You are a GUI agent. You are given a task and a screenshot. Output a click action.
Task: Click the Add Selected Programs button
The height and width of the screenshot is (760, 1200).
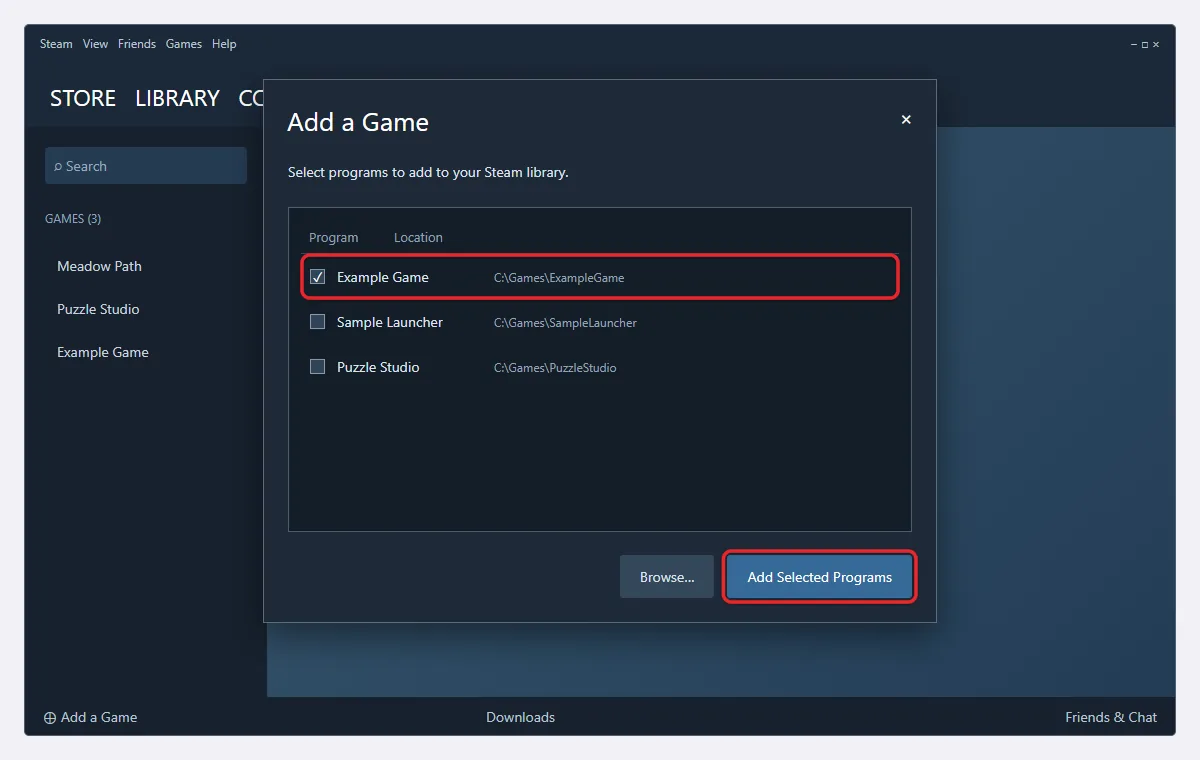click(819, 577)
